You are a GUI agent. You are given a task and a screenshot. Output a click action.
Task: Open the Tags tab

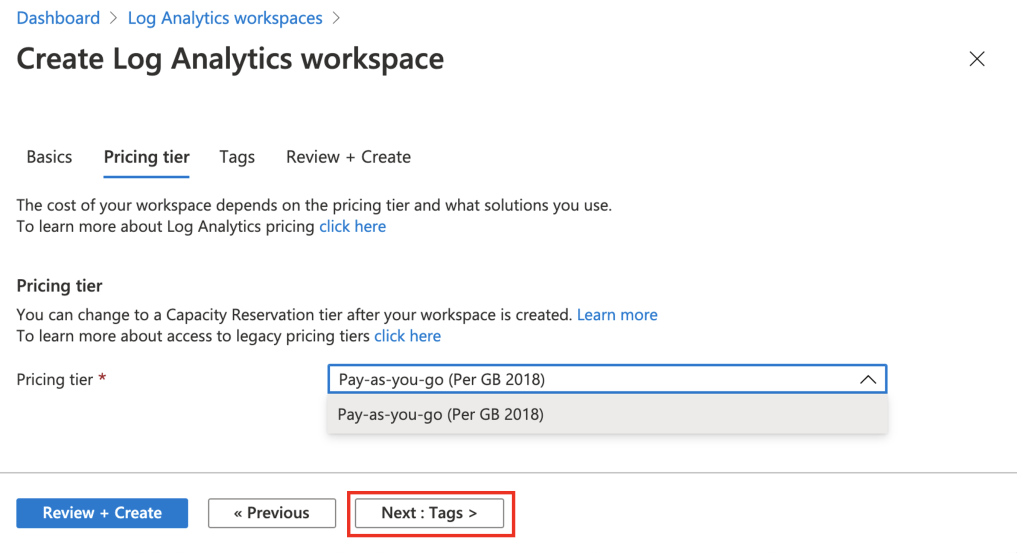237,157
